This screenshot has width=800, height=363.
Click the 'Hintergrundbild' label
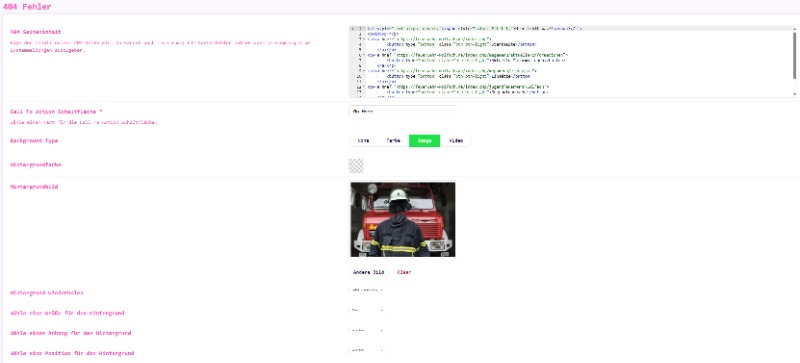coord(34,187)
